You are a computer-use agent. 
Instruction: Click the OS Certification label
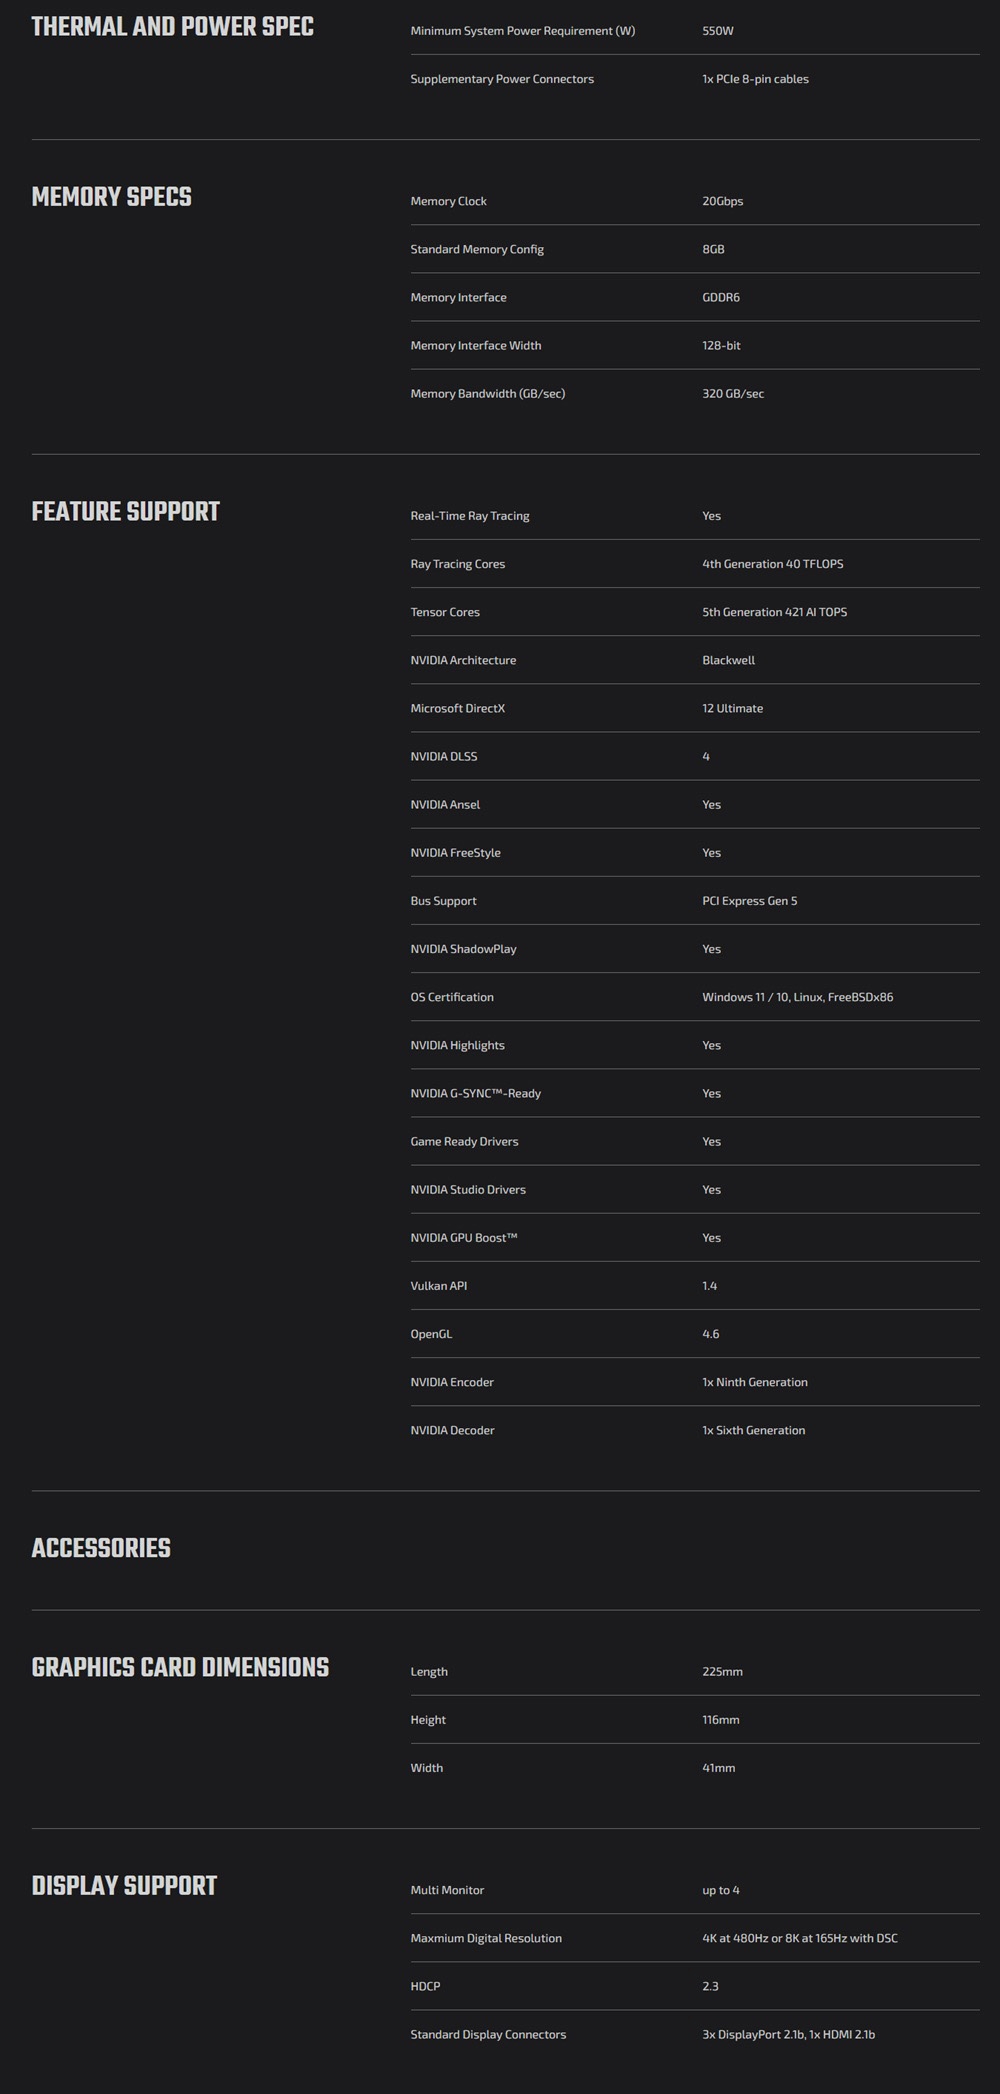point(451,997)
